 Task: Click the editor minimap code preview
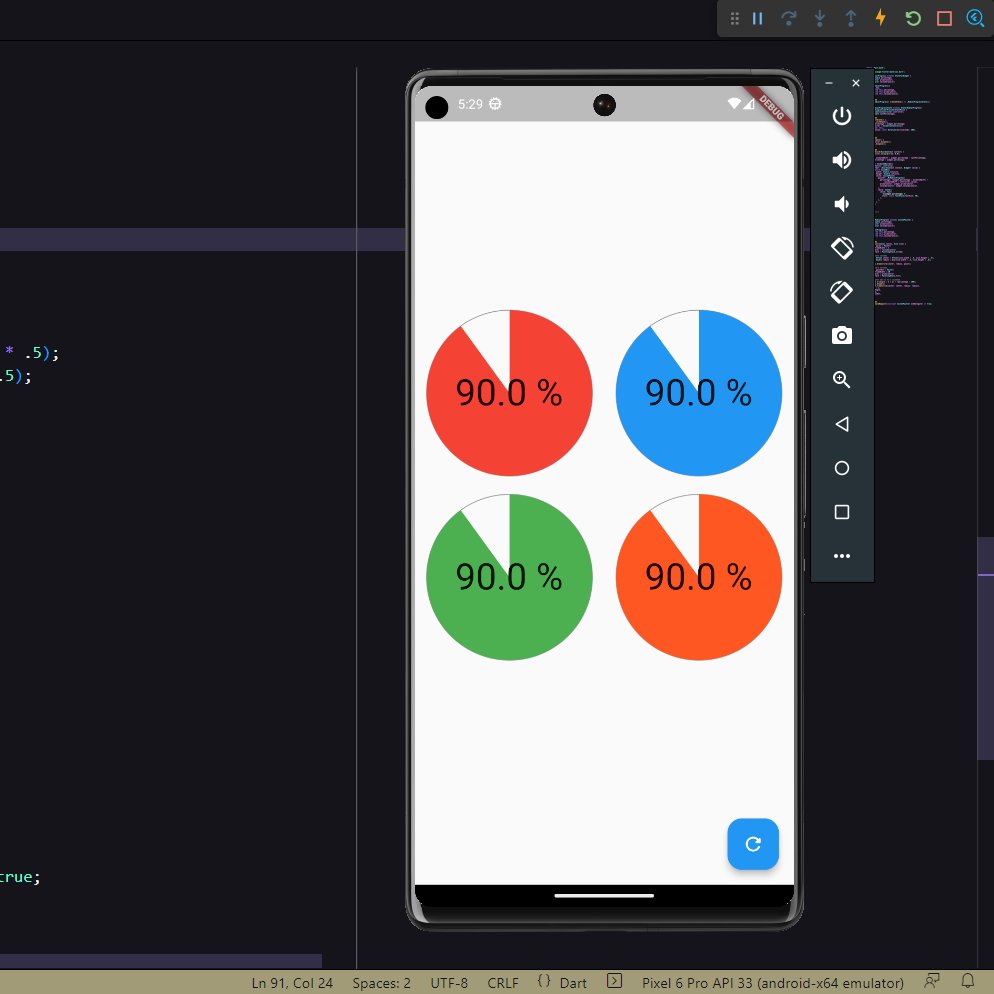(903, 186)
